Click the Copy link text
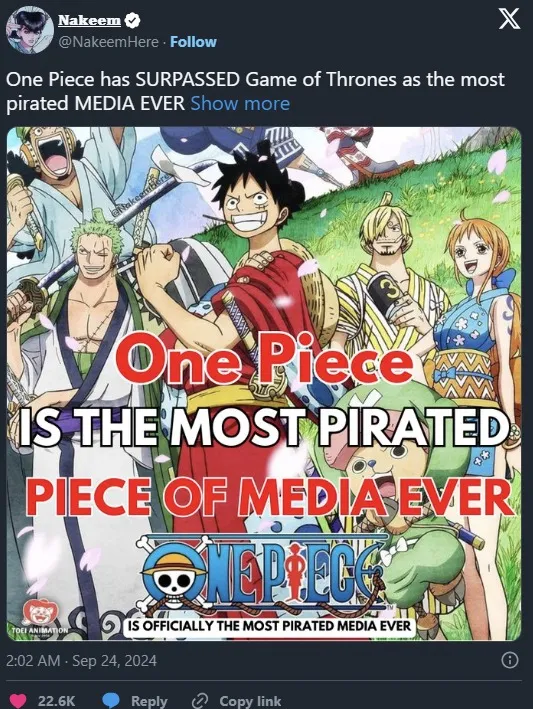This screenshot has height=709, width=533. (250, 701)
